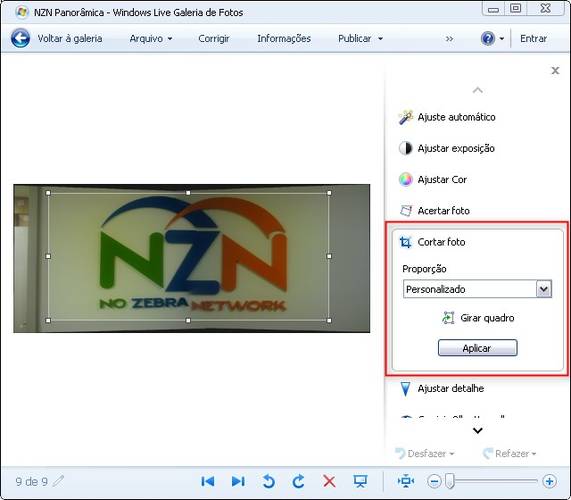Click the zoom slider handle

click(x=450, y=481)
